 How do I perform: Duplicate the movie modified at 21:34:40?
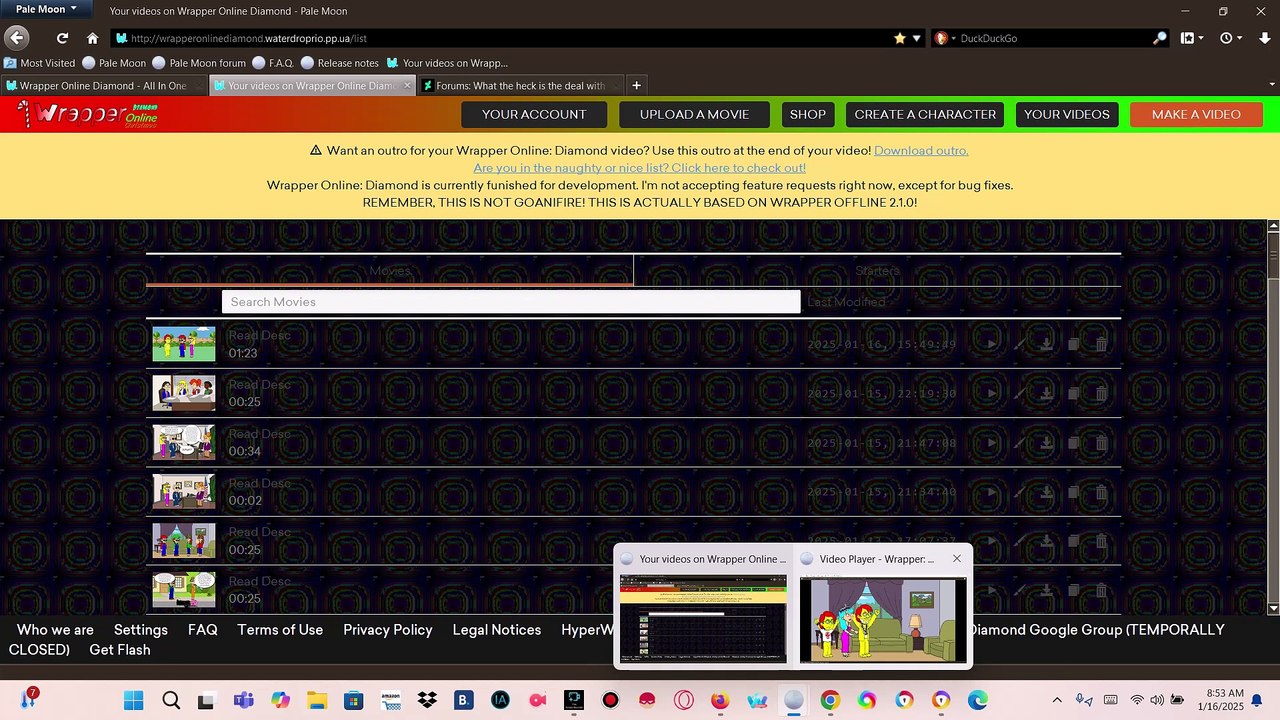pos(1073,492)
